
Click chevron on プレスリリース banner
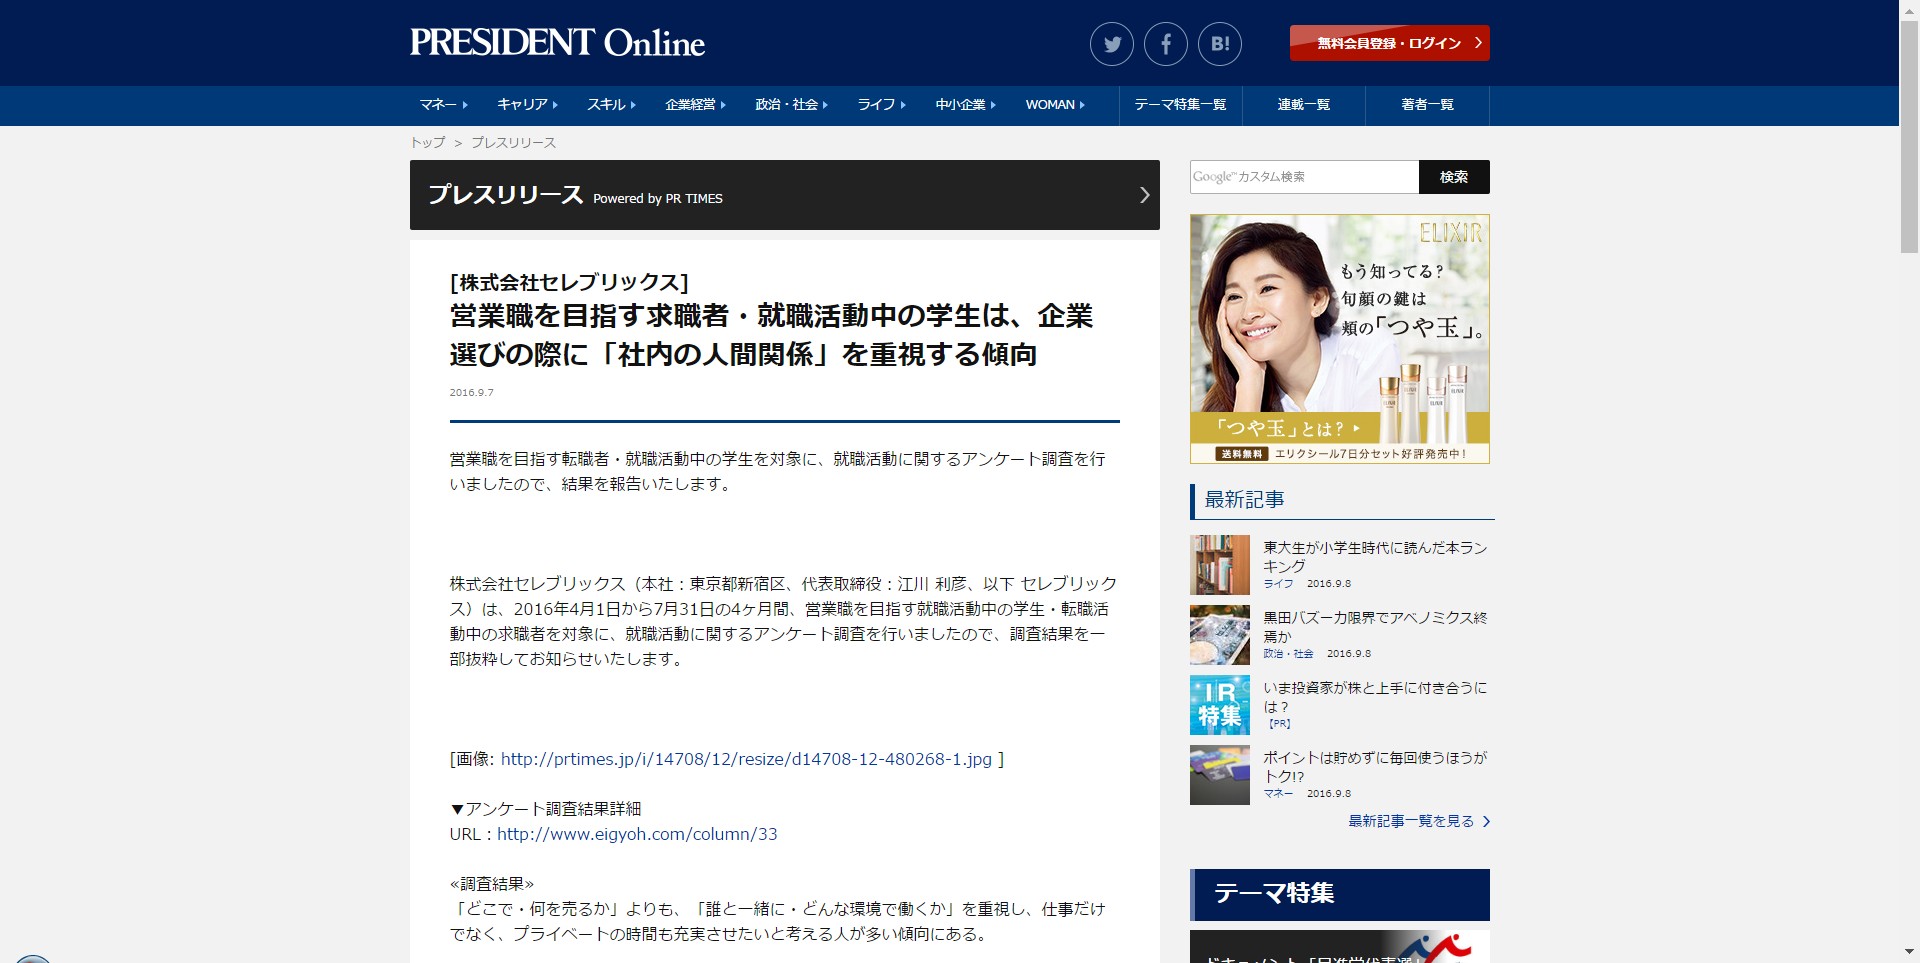pos(1144,195)
